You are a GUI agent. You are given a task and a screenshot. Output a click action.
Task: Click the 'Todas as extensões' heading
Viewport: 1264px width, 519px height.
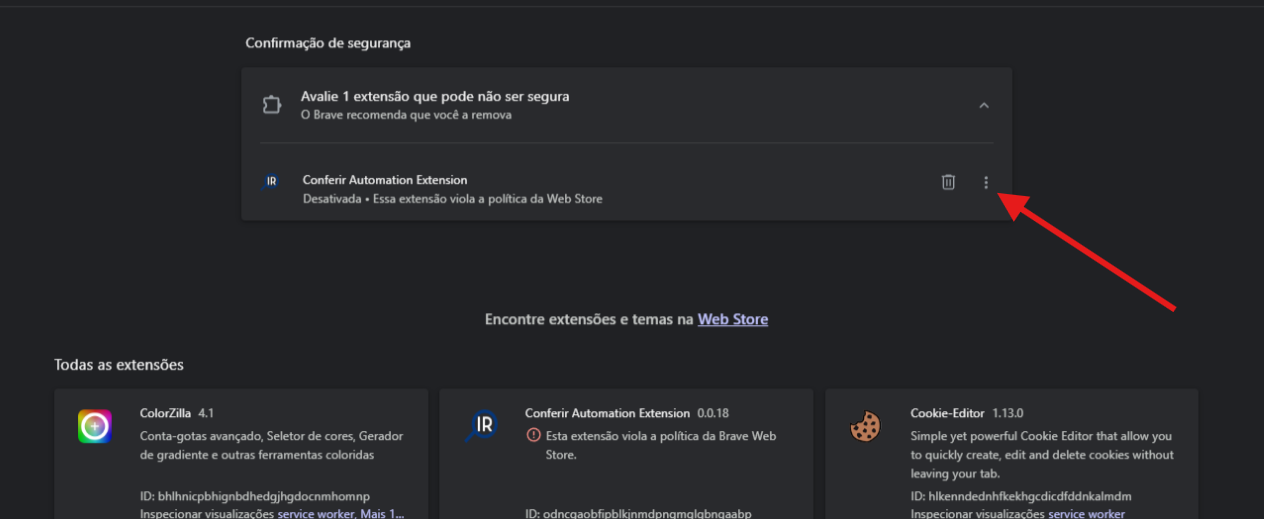[119, 365]
